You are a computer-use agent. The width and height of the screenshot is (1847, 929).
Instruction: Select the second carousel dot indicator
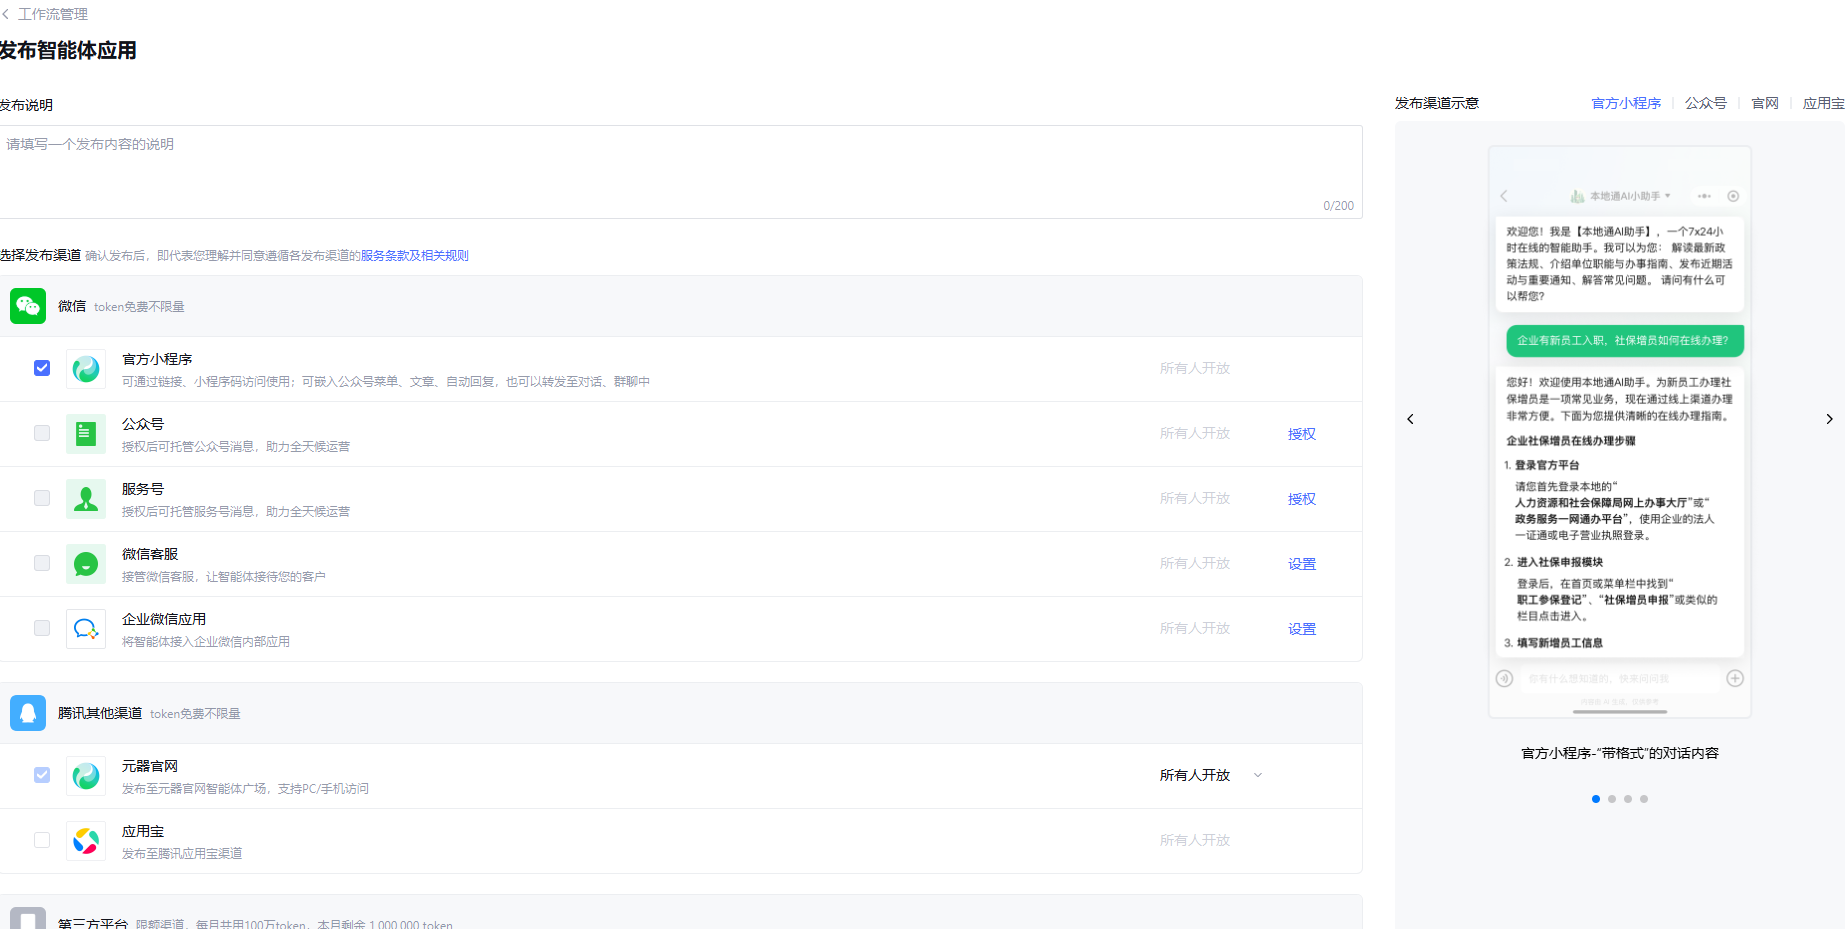[1612, 799]
